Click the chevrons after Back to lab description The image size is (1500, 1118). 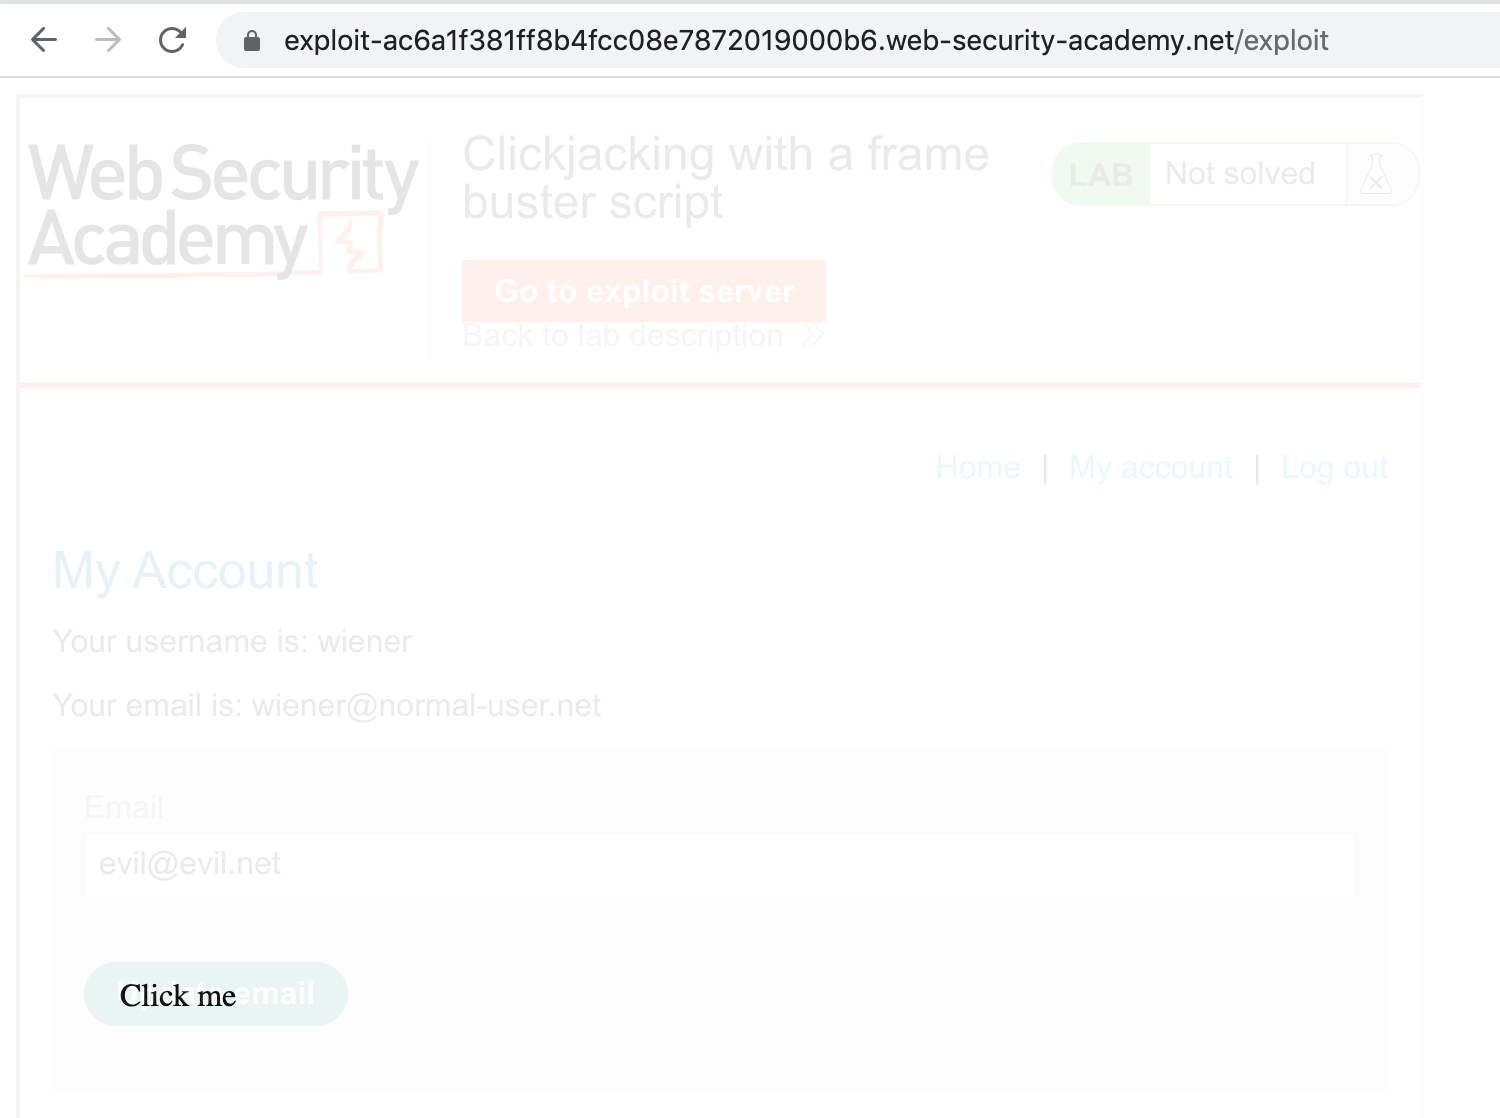812,336
